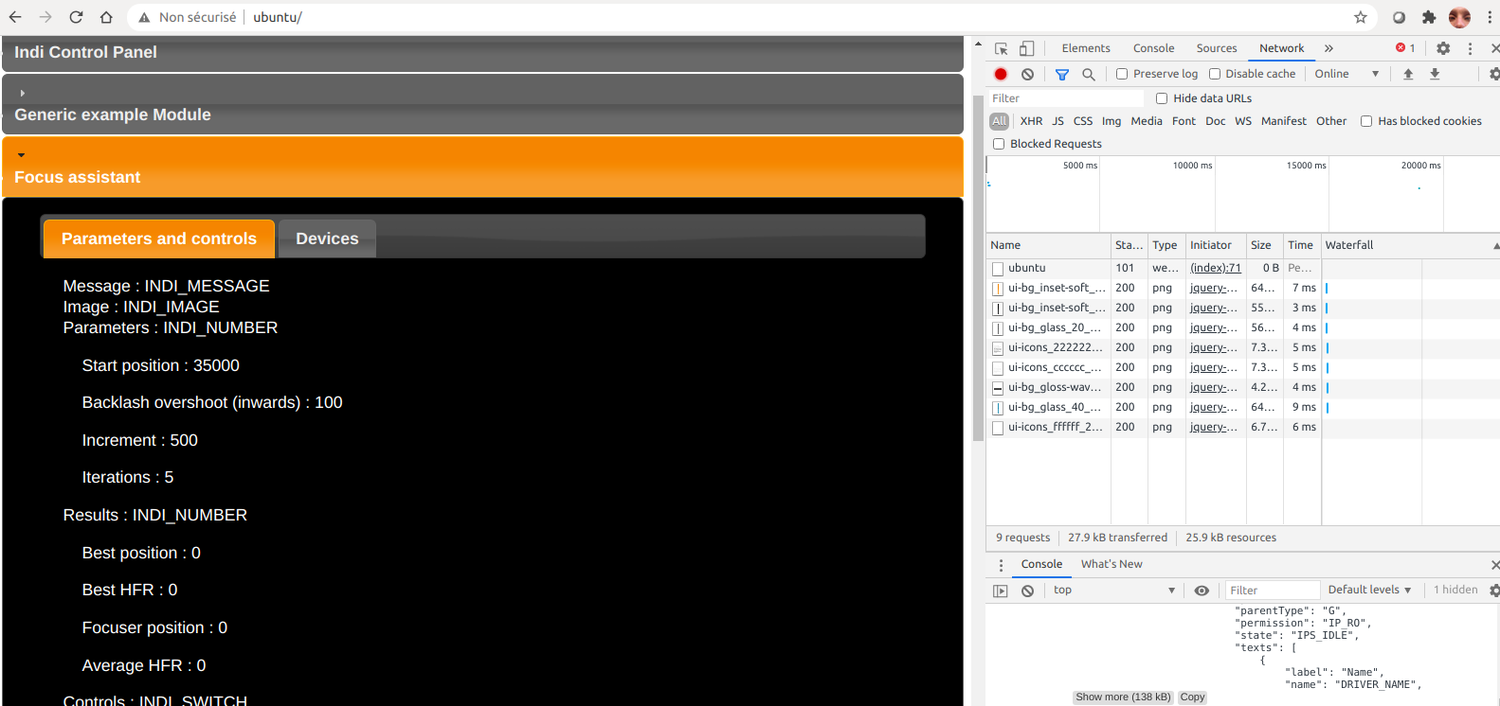Switch to the Elements tab

1086,48
